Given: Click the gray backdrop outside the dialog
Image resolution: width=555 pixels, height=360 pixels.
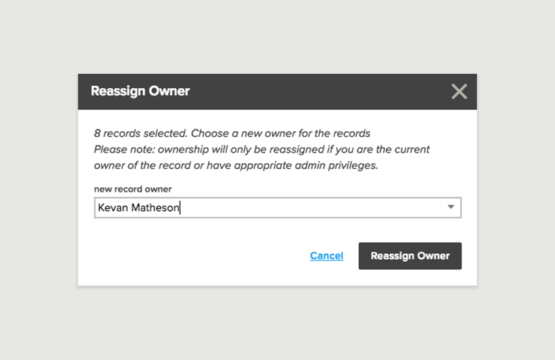Looking at the screenshot, I should coord(278,35).
